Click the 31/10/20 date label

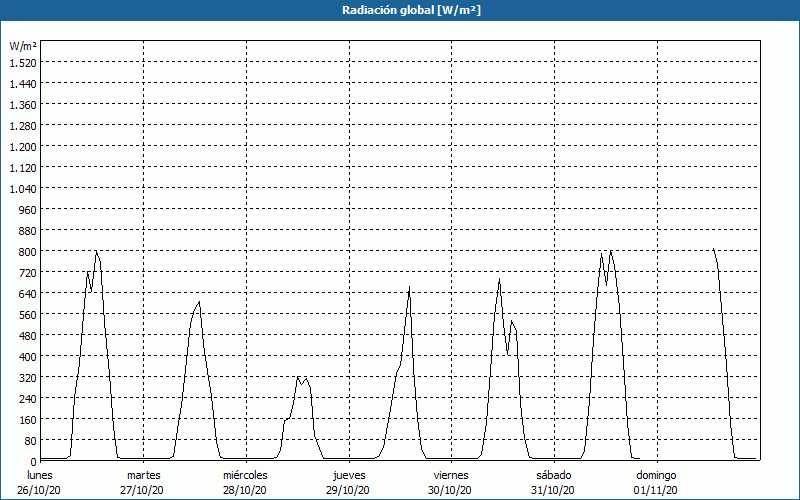click(x=553, y=490)
